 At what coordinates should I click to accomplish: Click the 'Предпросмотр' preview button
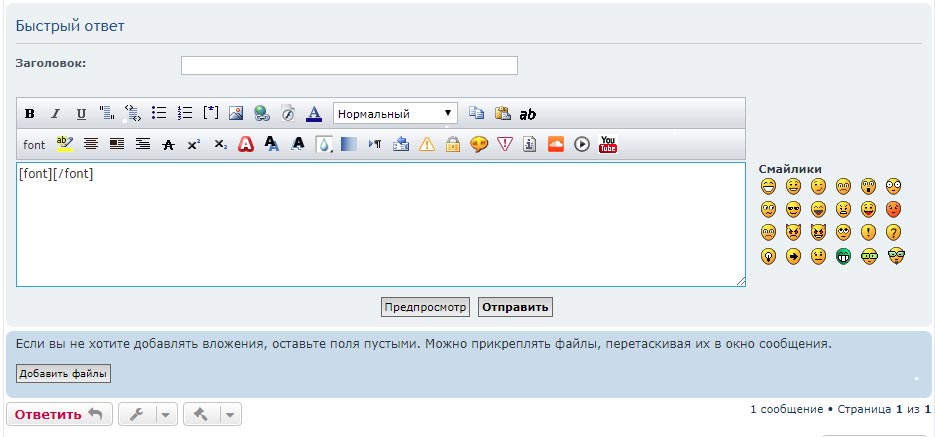[x=425, y=307]
